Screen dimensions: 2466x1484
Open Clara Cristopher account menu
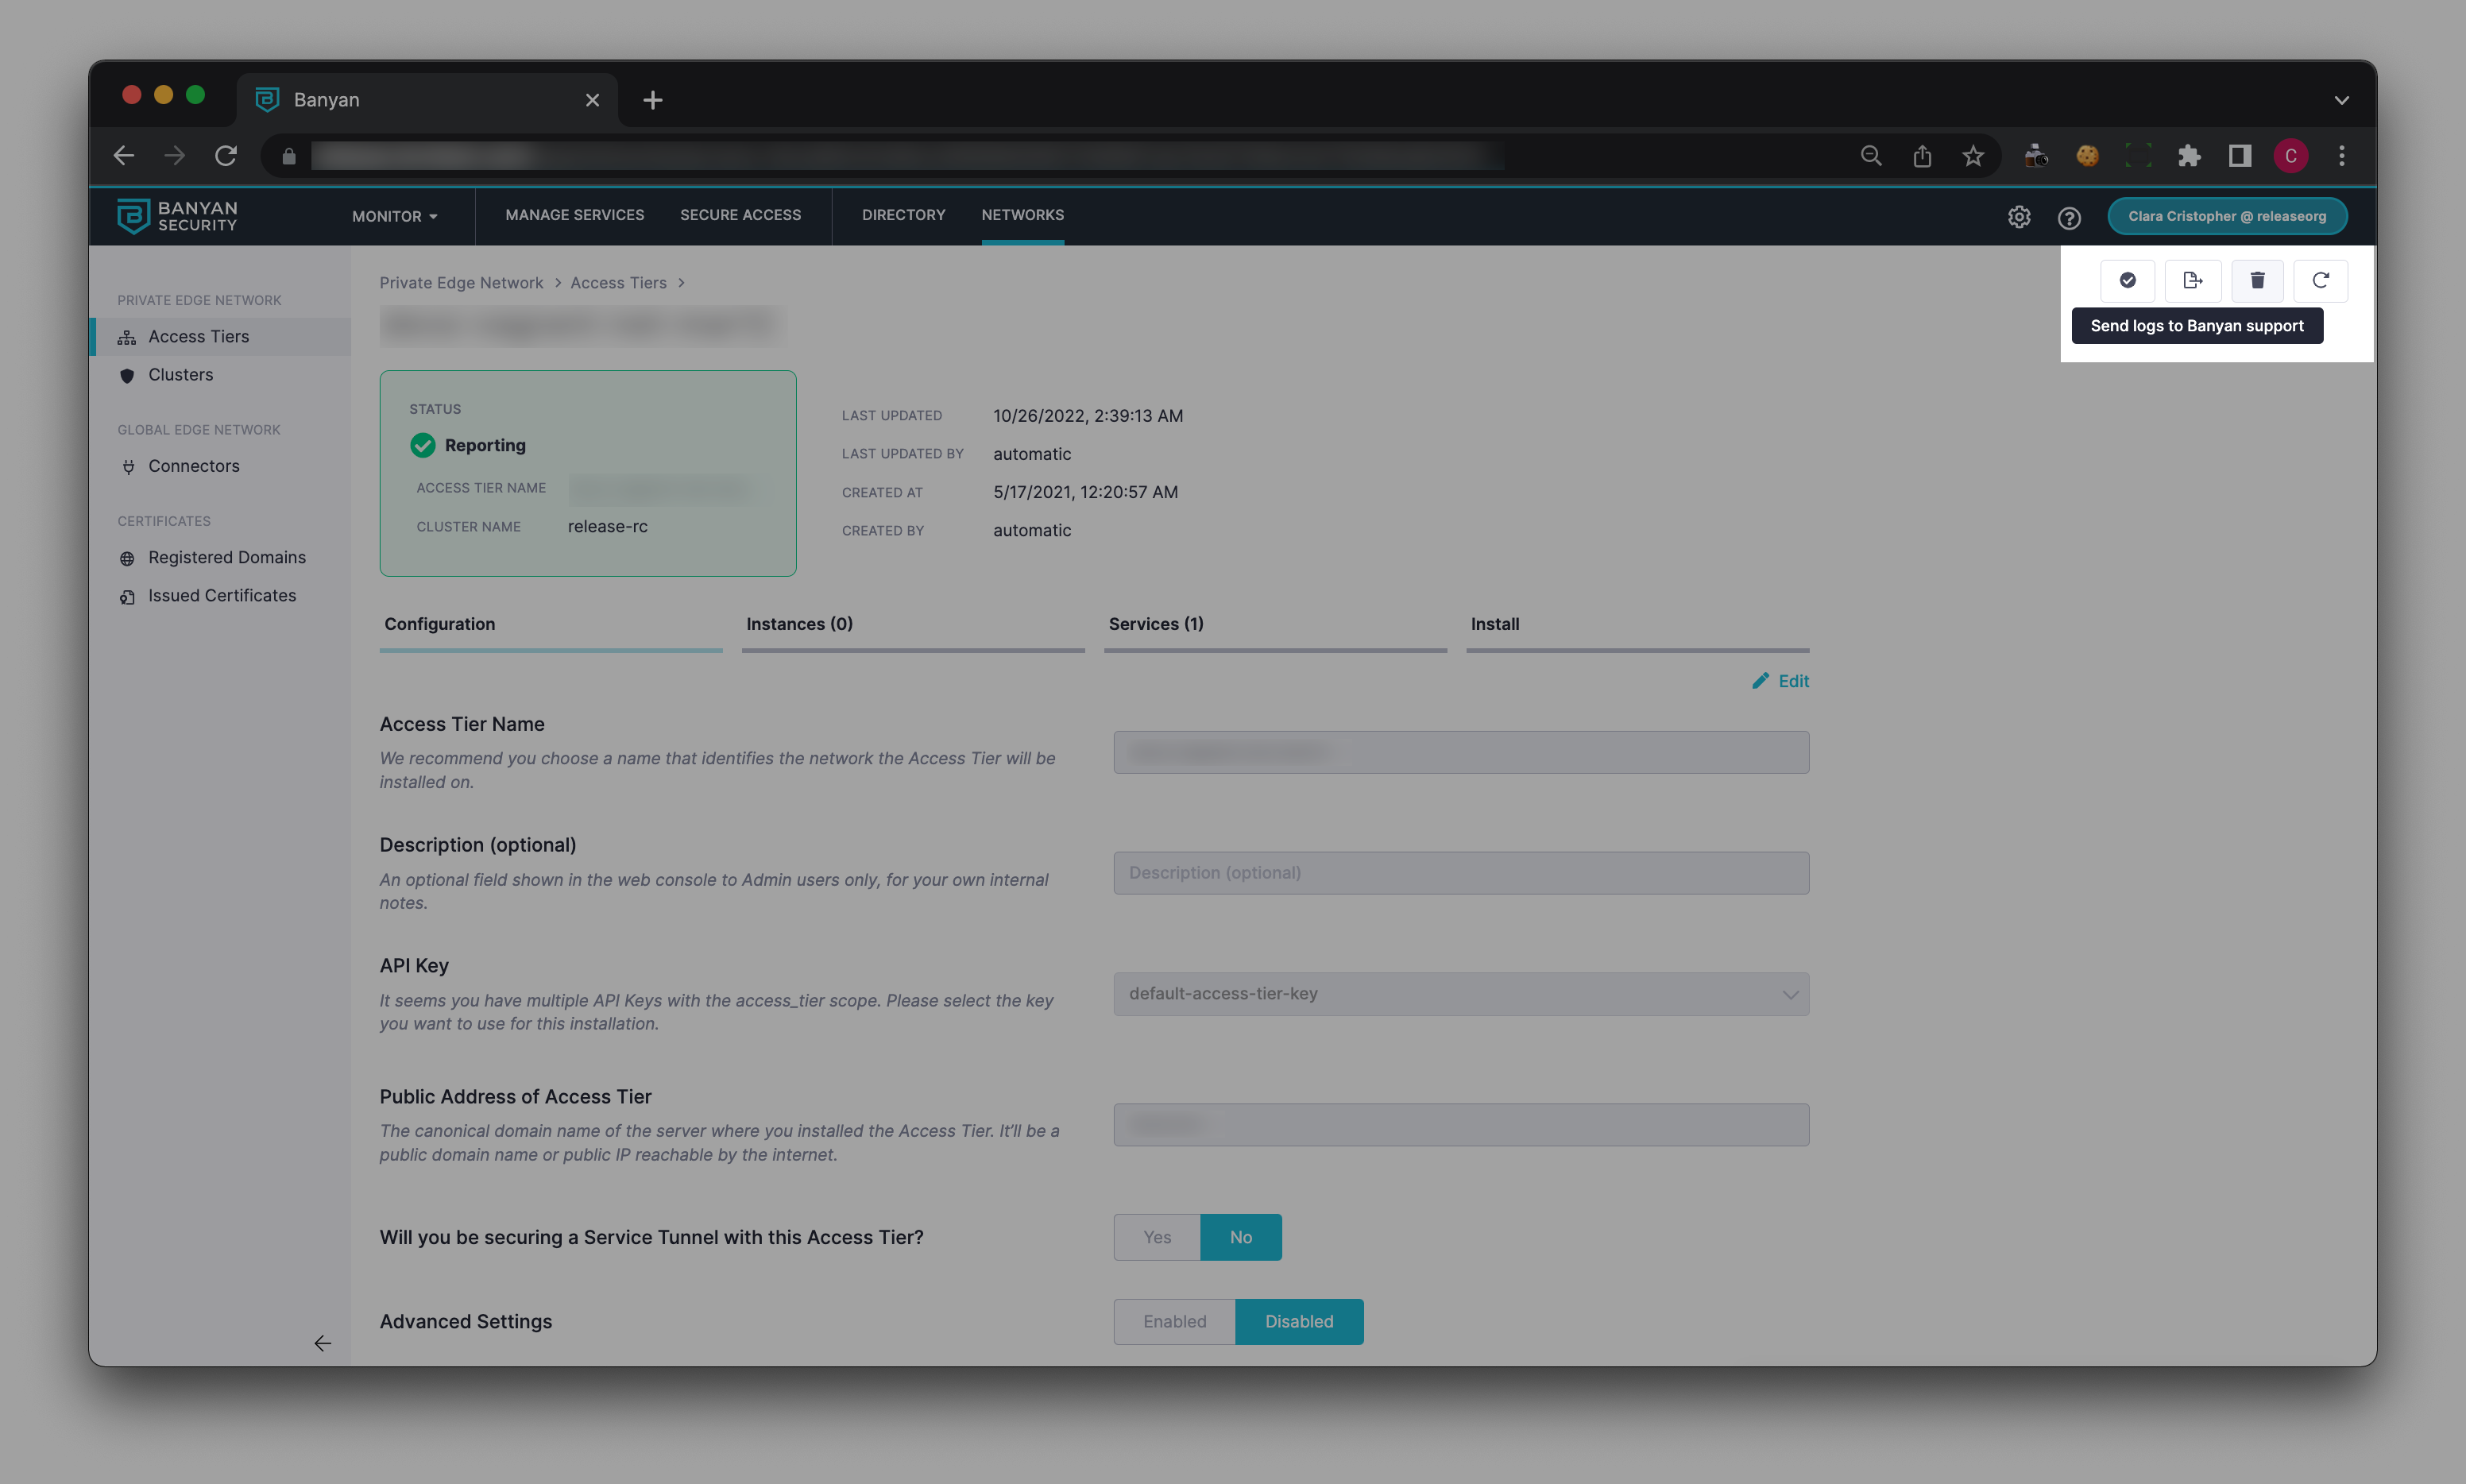[2226, 216]
